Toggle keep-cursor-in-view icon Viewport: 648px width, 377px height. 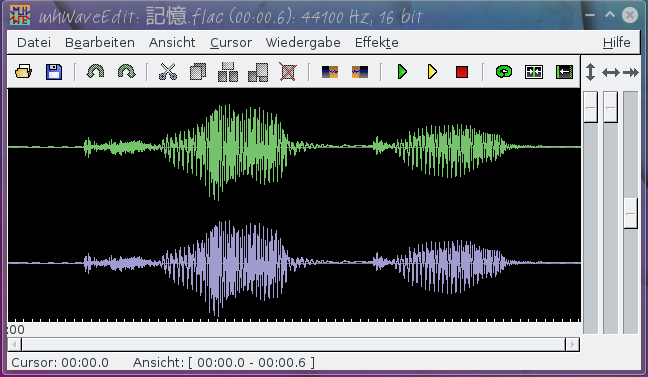pos(534,72)
